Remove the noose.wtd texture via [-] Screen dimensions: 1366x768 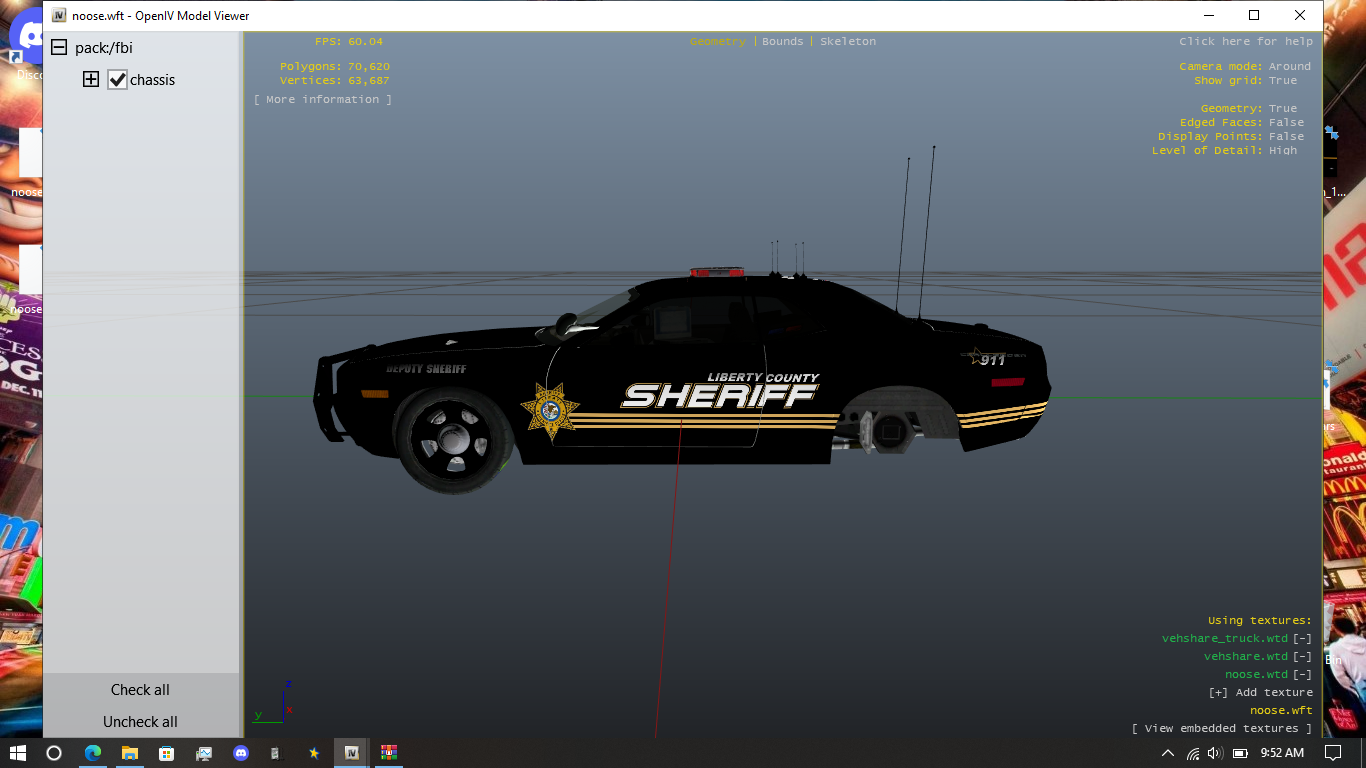(x=1302, y=674)
